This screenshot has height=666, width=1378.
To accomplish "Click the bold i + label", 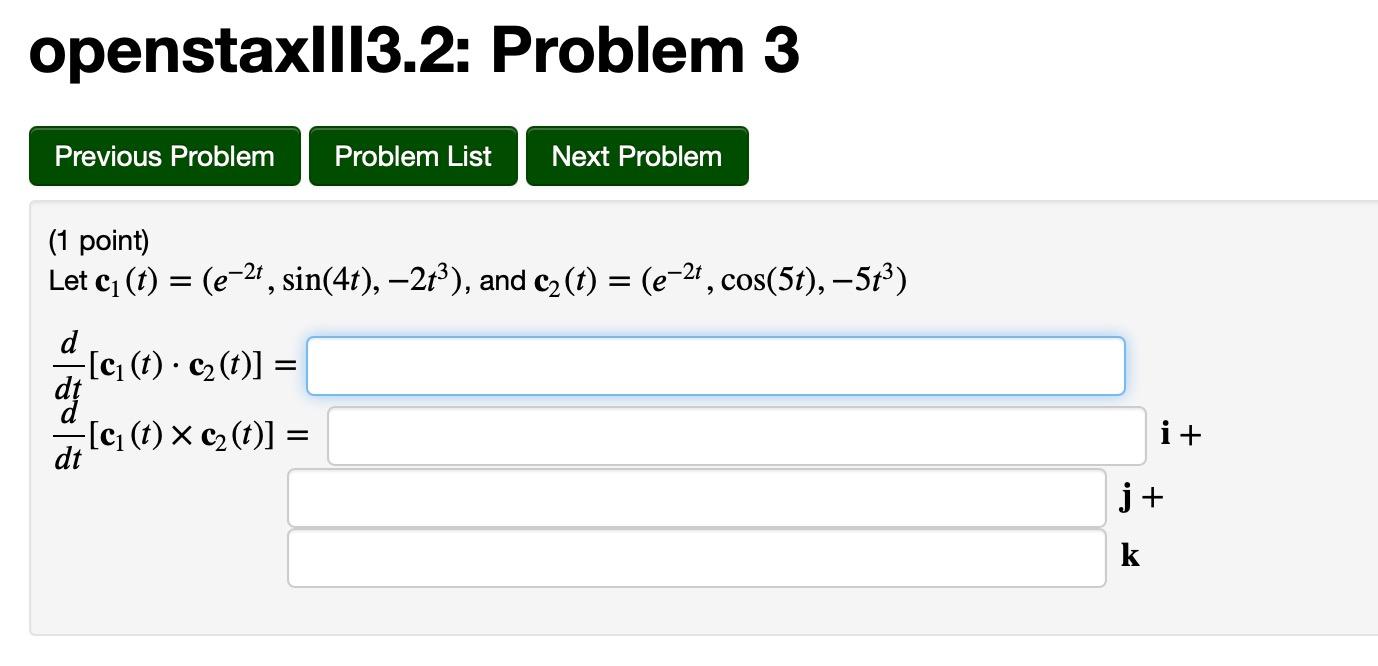I will (x=1178, y=434).
